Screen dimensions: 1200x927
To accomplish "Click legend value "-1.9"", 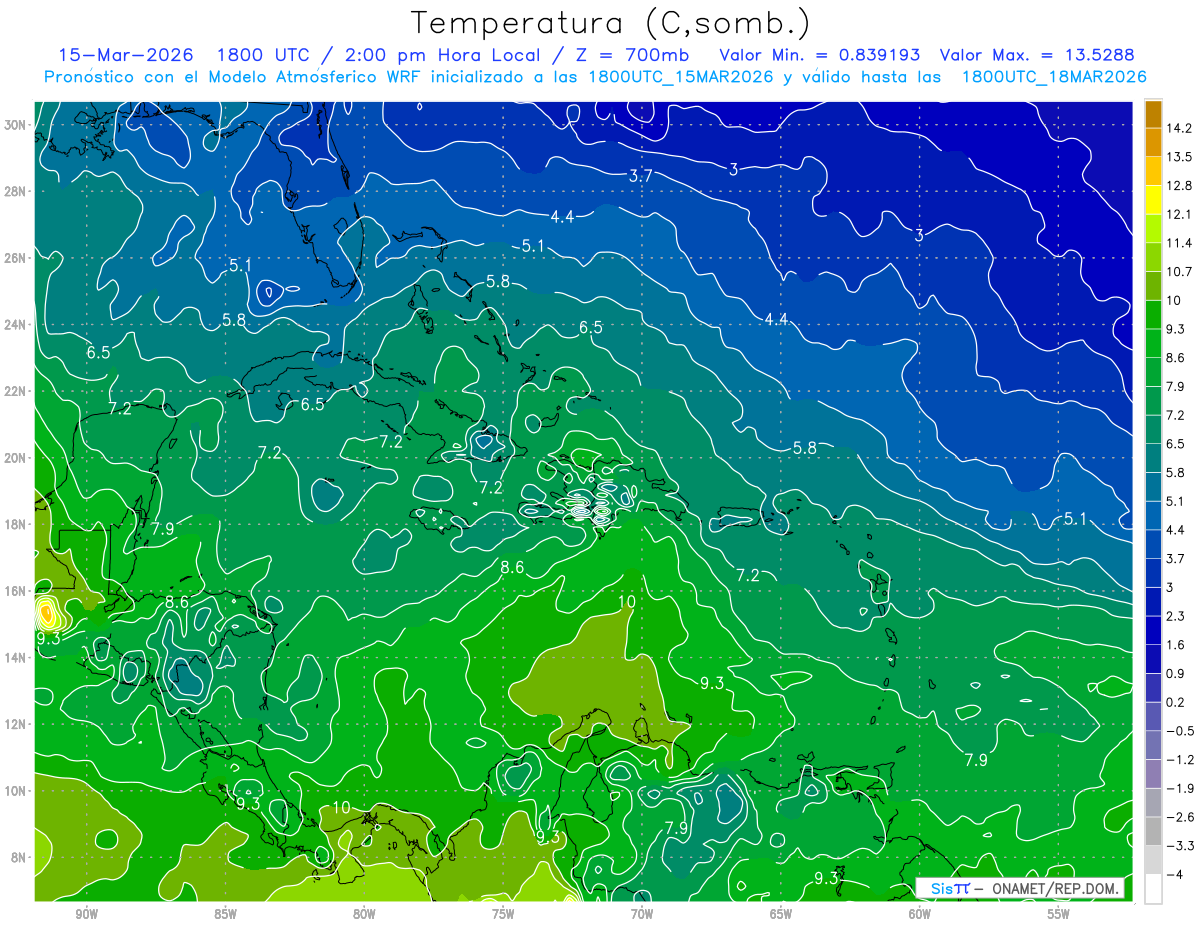I will point(1181,788).
